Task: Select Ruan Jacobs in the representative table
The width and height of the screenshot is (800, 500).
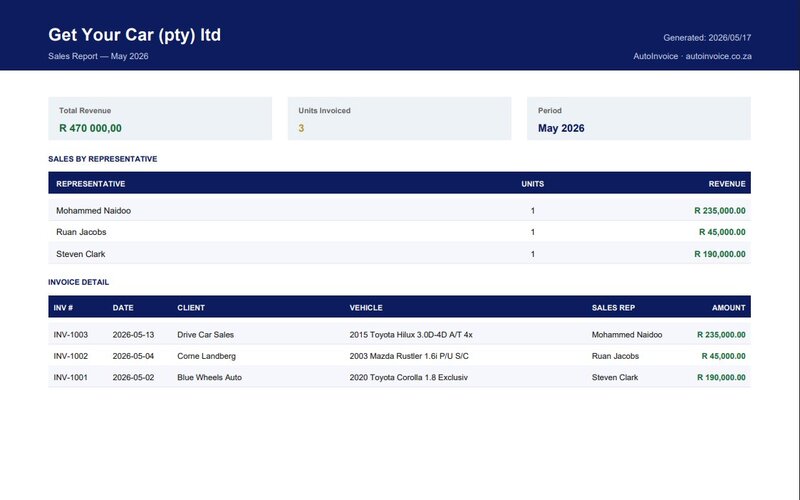Action: pos(81,232)
